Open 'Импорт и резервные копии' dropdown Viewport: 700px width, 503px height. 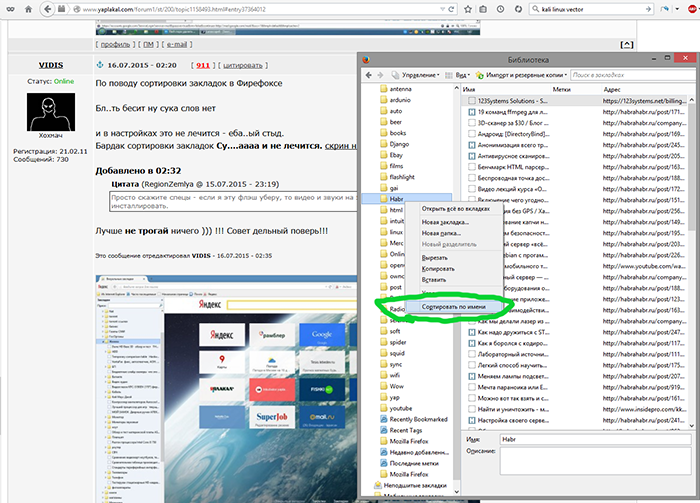pos(521,75)
